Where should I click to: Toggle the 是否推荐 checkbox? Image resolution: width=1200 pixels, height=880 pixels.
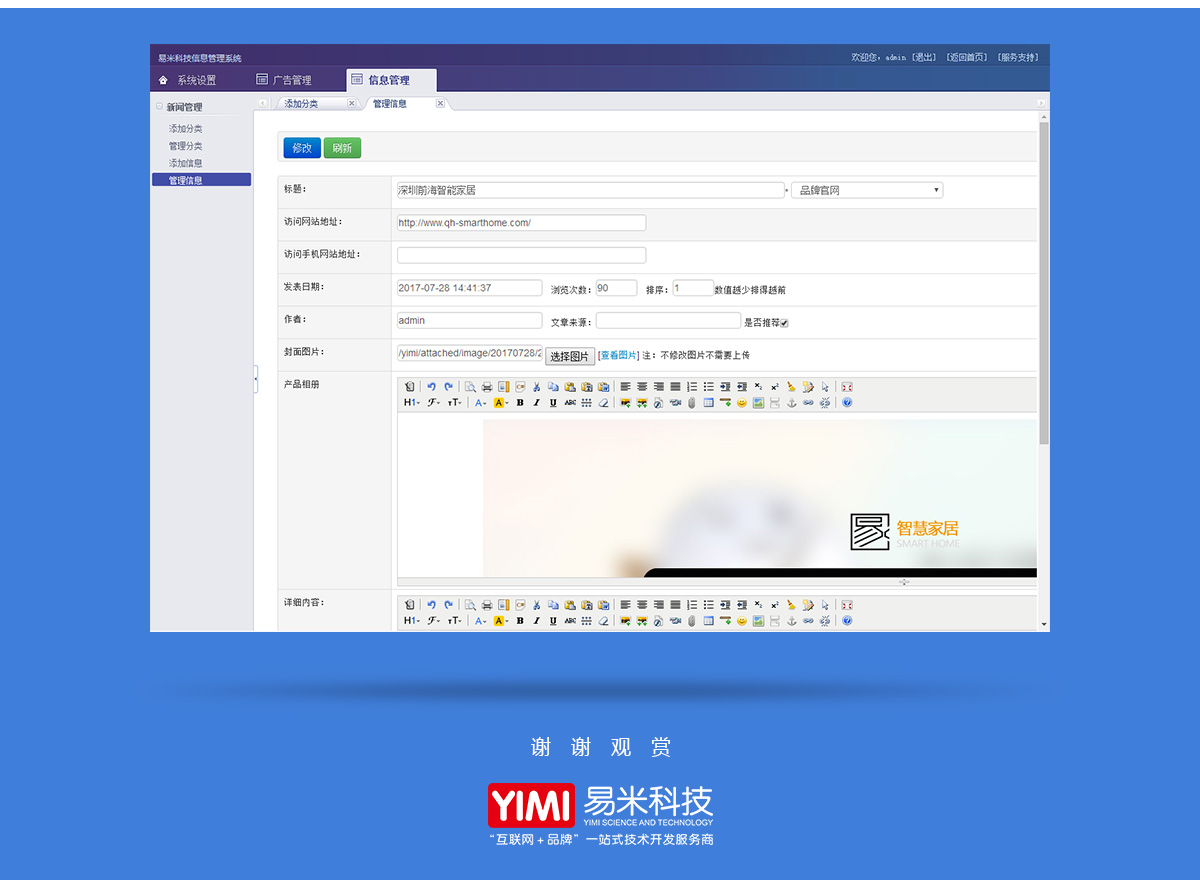click(785, 323)
